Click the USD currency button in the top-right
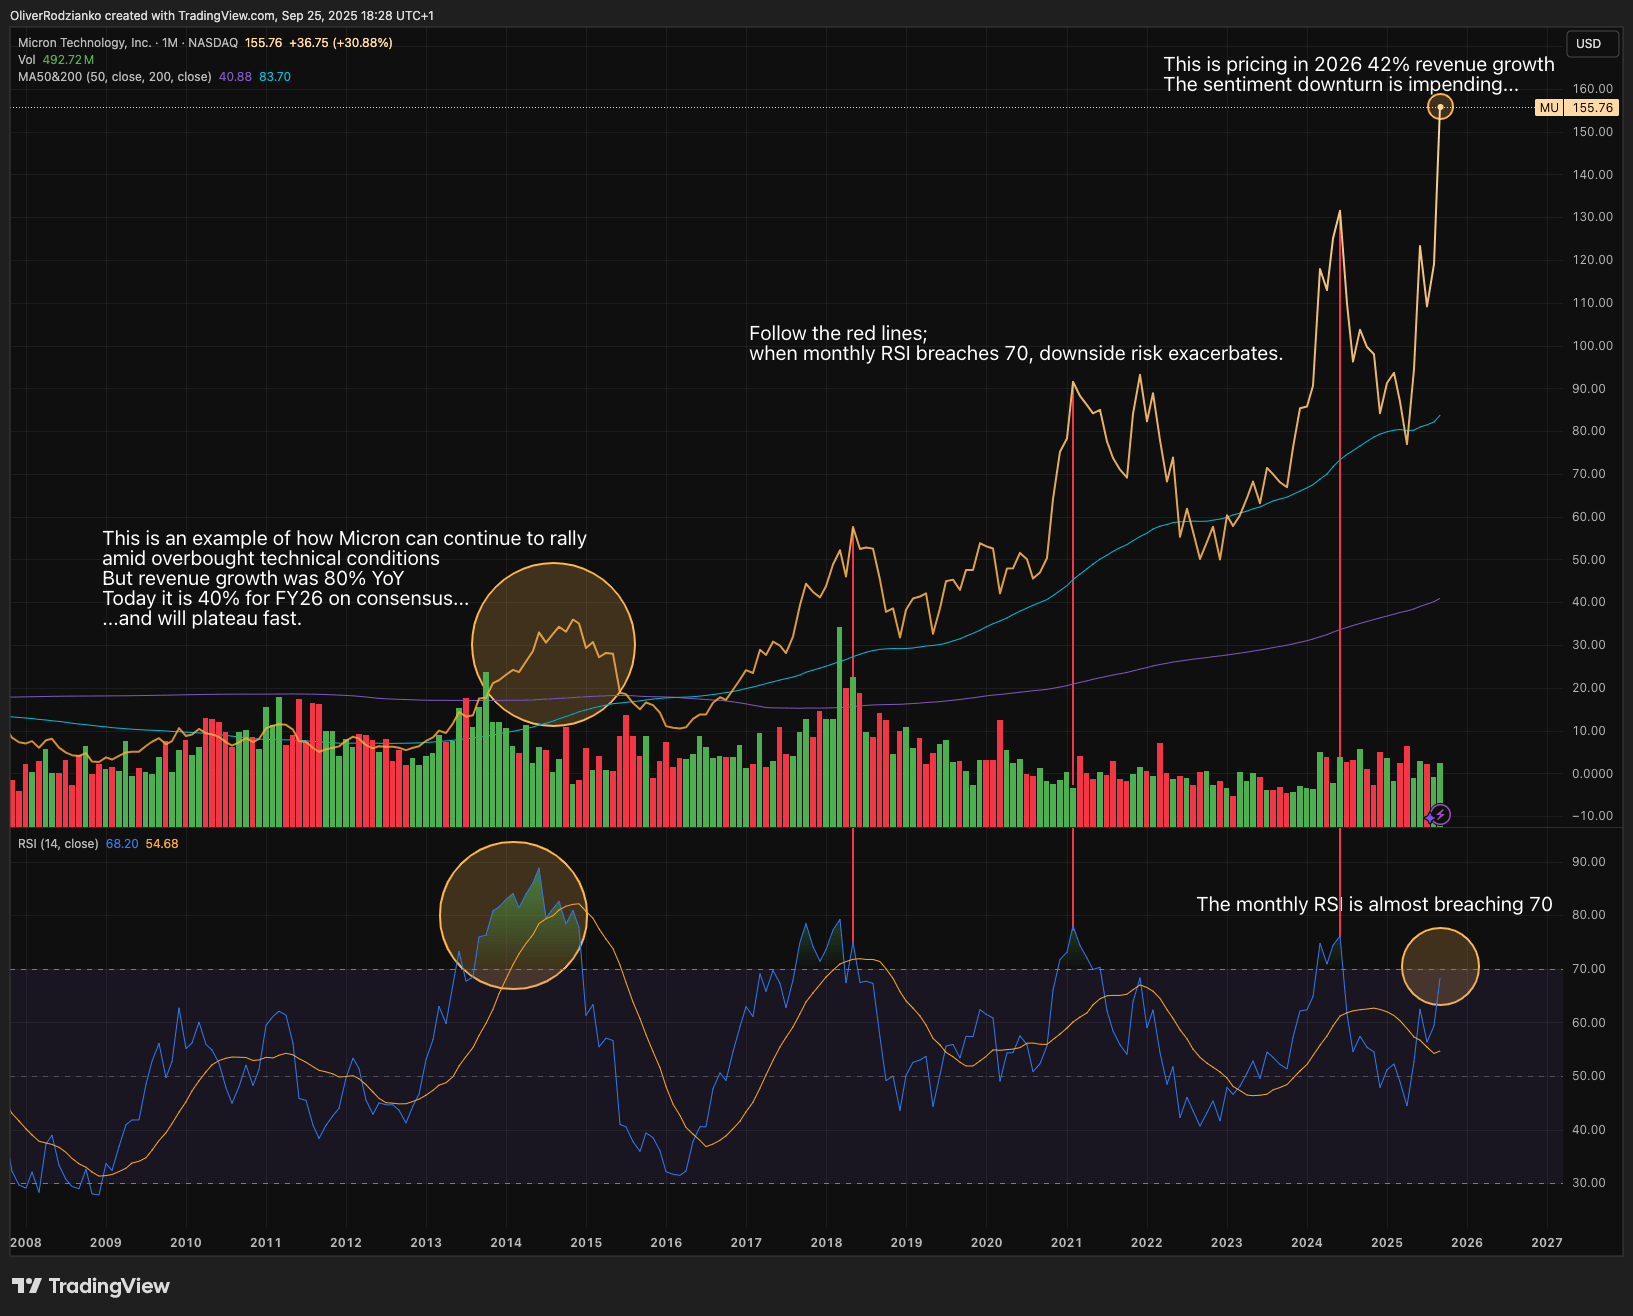 coord(1592,44)
